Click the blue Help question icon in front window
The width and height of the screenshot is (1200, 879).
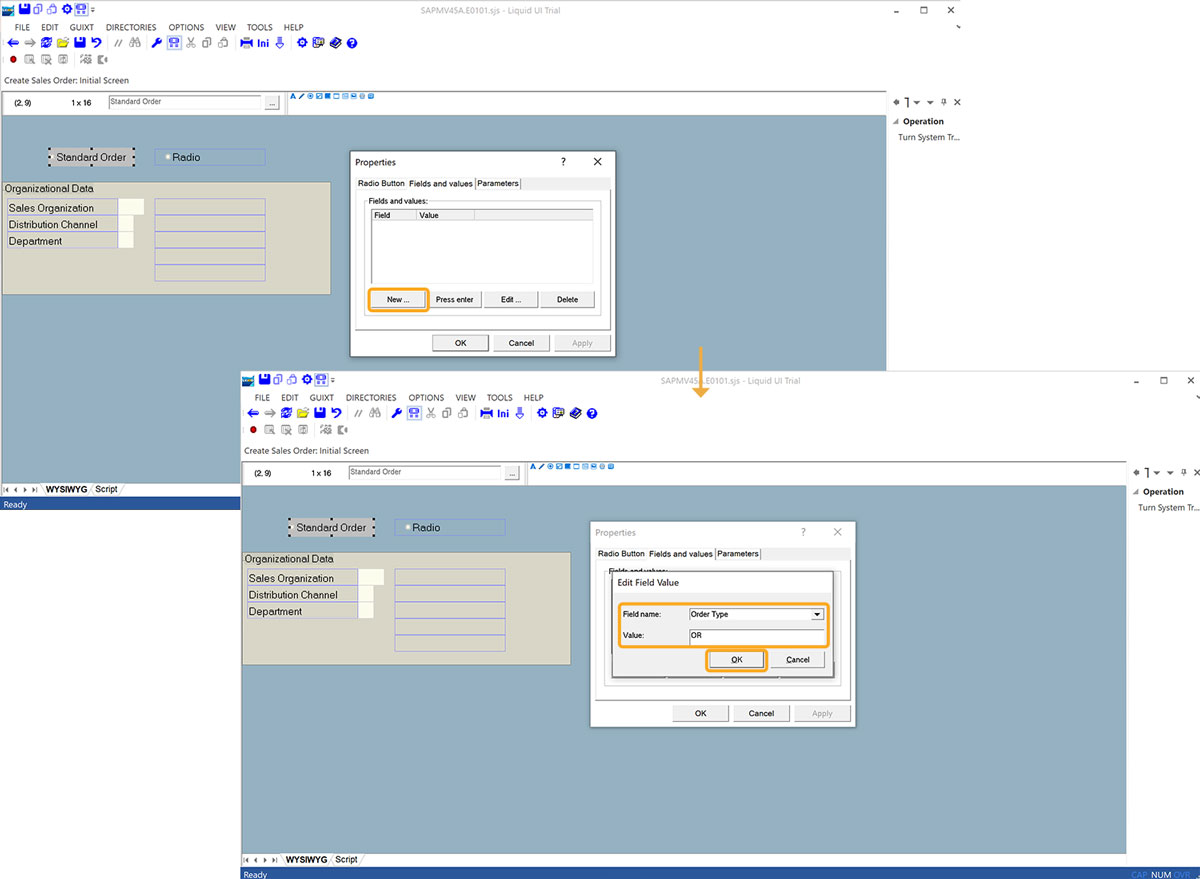tap(592, 413)
